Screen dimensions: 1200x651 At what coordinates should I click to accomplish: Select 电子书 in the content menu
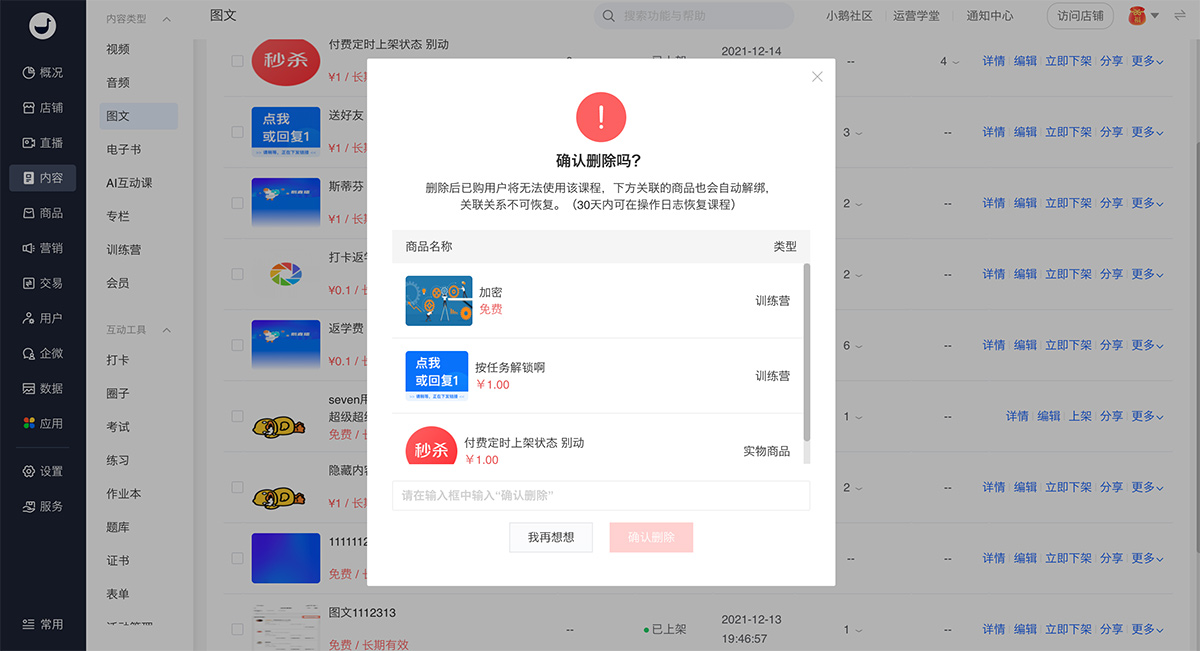click(124, 149)
